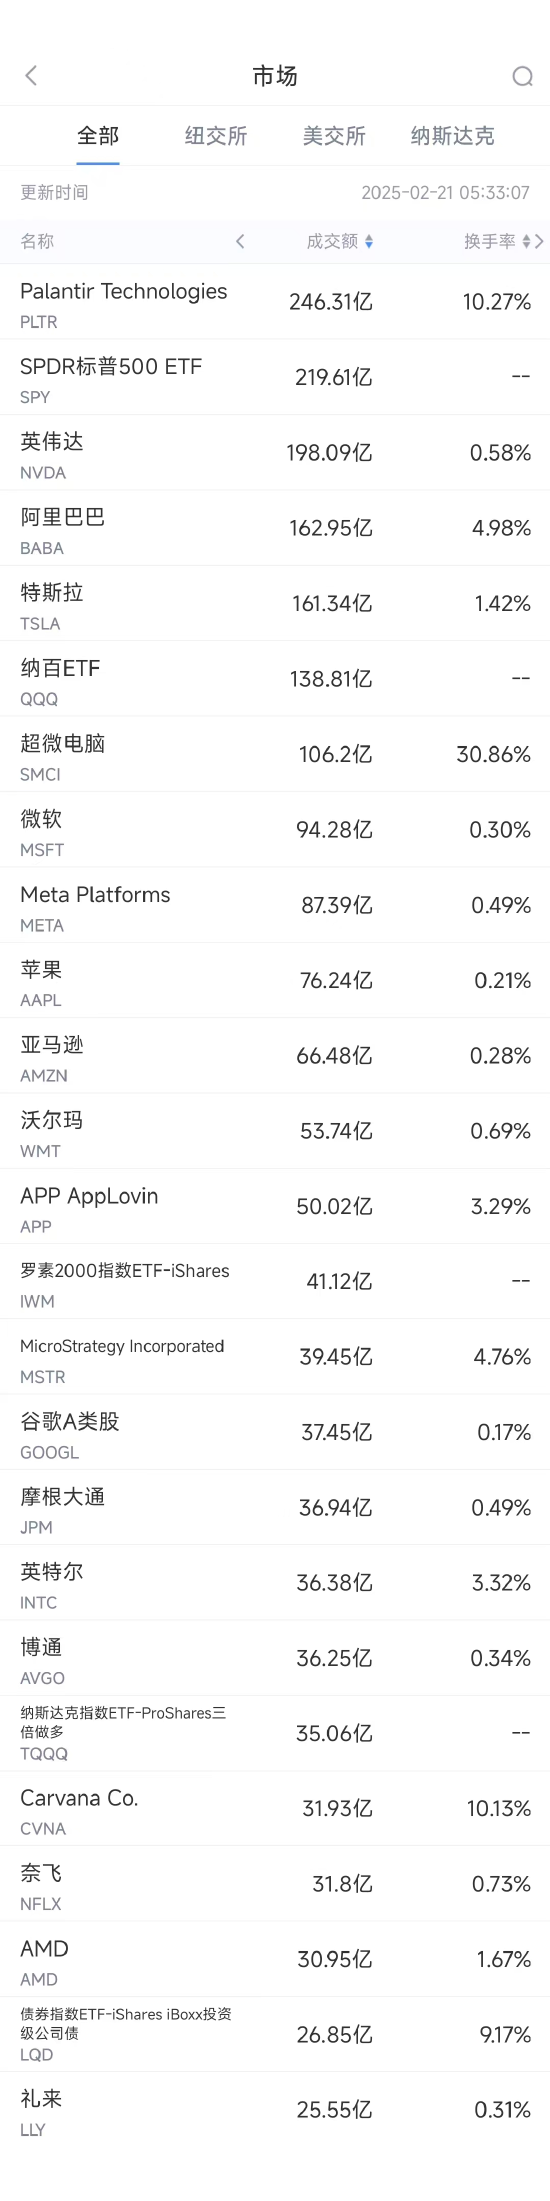Sort by 换手率 column arrows

[527, 242]
